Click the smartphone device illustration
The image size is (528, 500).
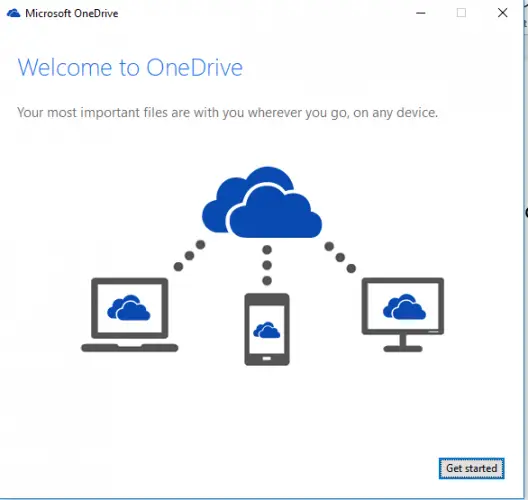click(267, 329)
